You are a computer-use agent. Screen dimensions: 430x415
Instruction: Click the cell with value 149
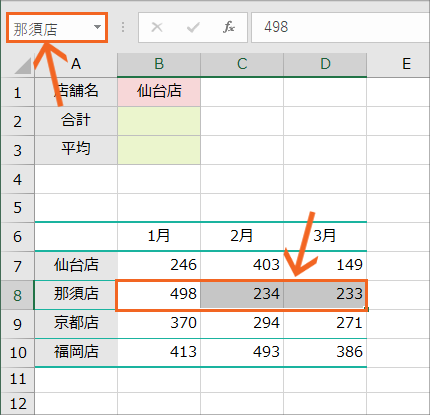(325, 266)
